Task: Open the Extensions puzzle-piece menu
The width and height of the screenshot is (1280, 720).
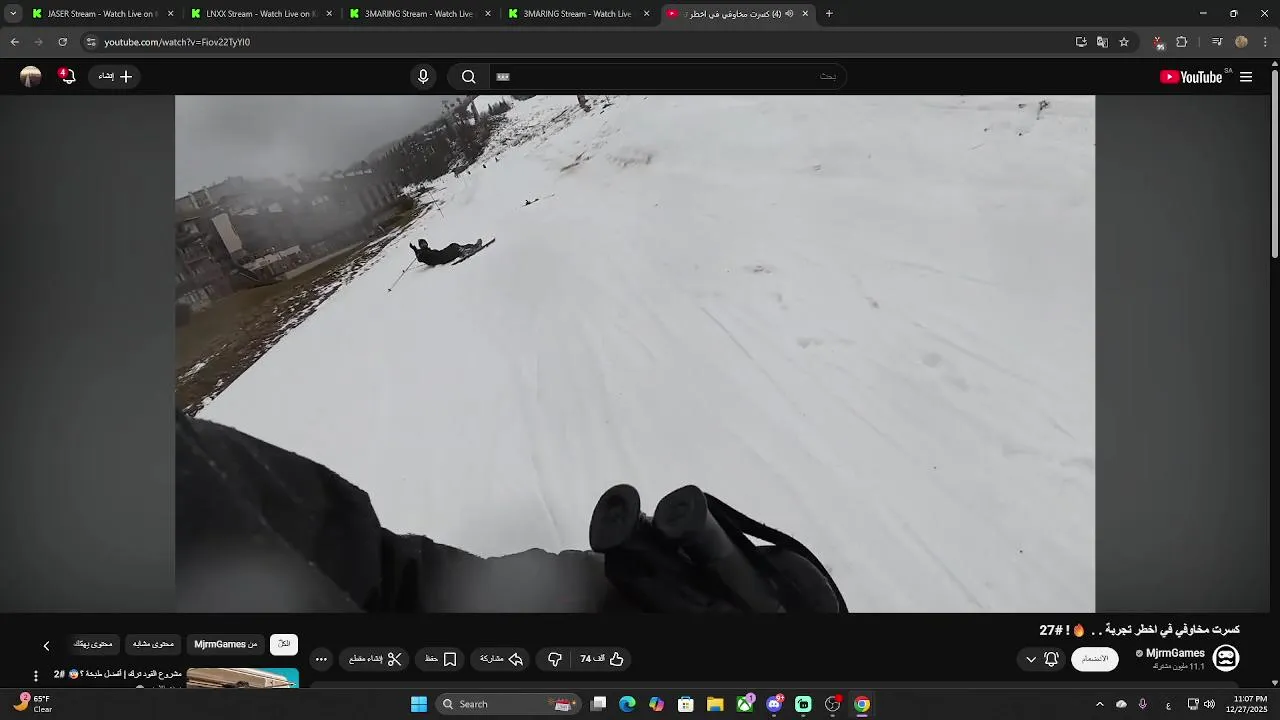Action: pos(1182,42)
